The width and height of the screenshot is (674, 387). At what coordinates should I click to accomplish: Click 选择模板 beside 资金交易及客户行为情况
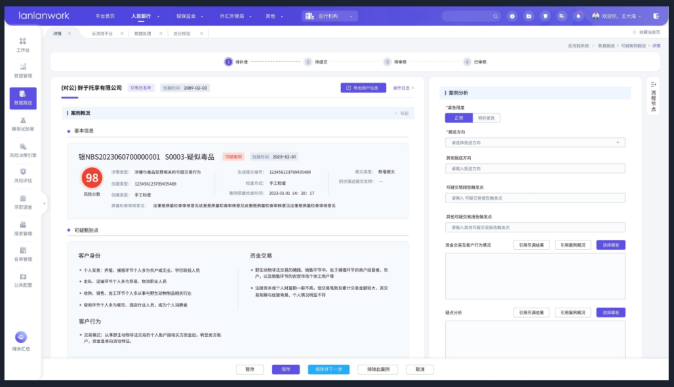point(611,245)
